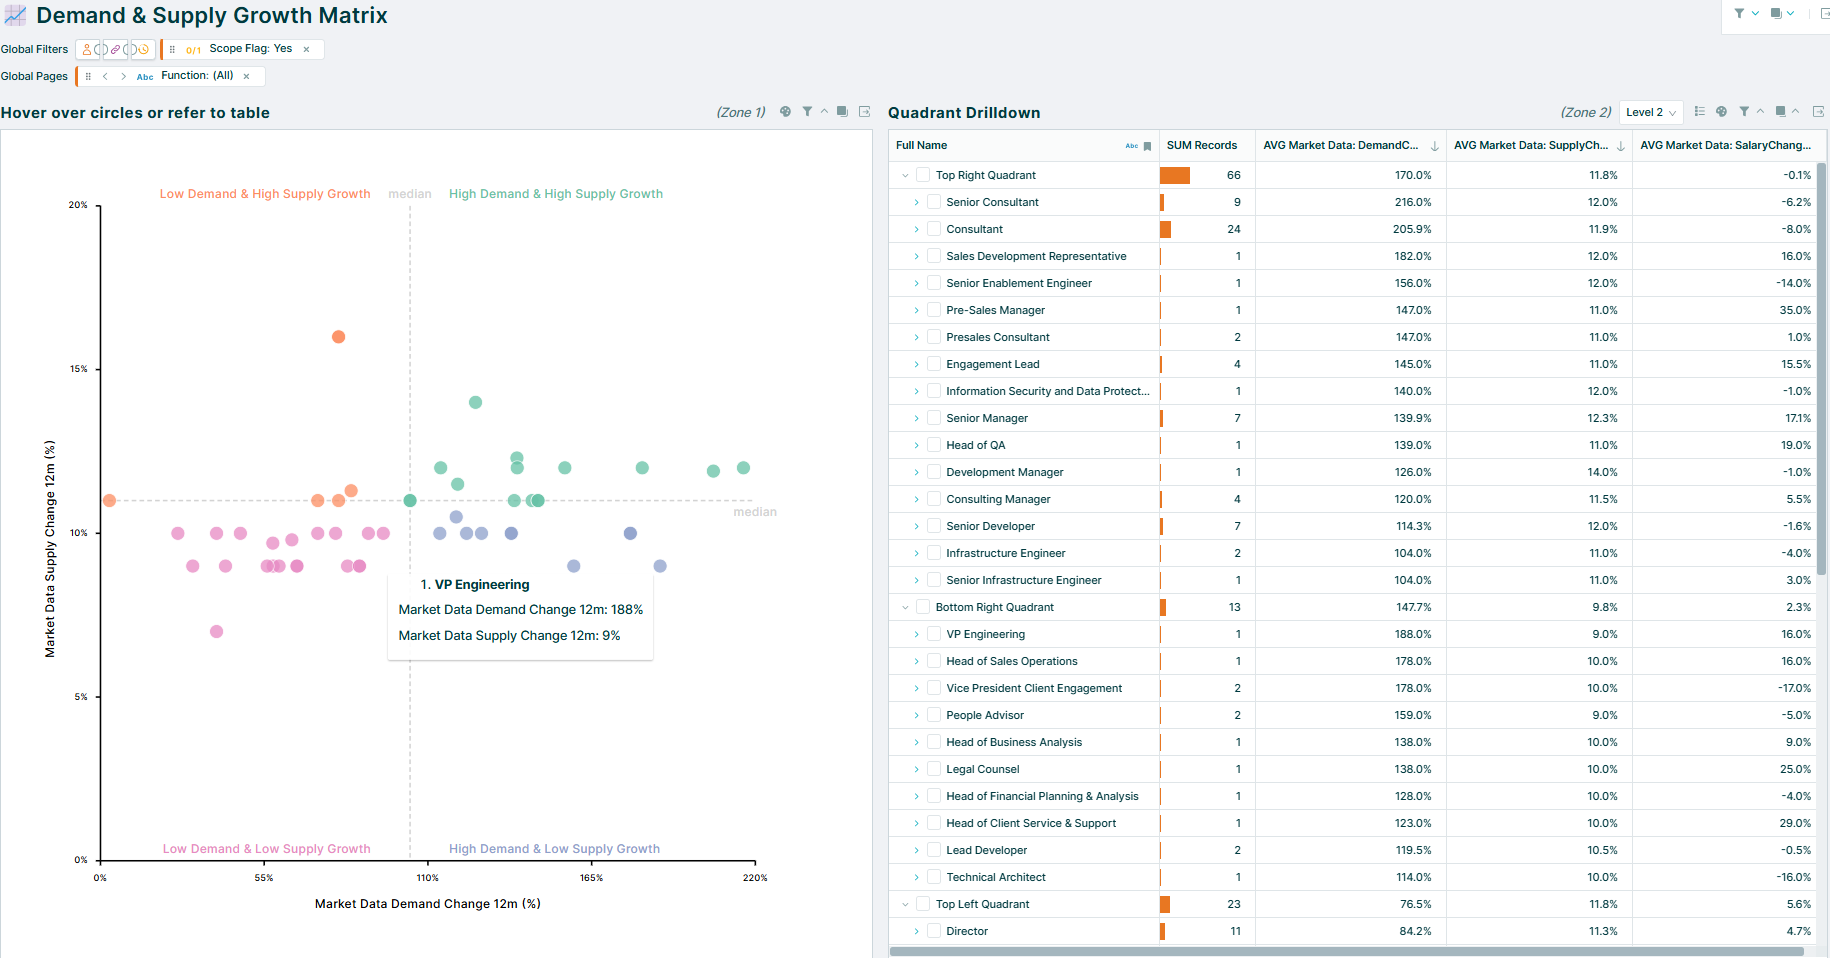Open the Level 2 dropdown
Screen dimensions: 1830x958
pyautogui.click(x=1651, y=112)
